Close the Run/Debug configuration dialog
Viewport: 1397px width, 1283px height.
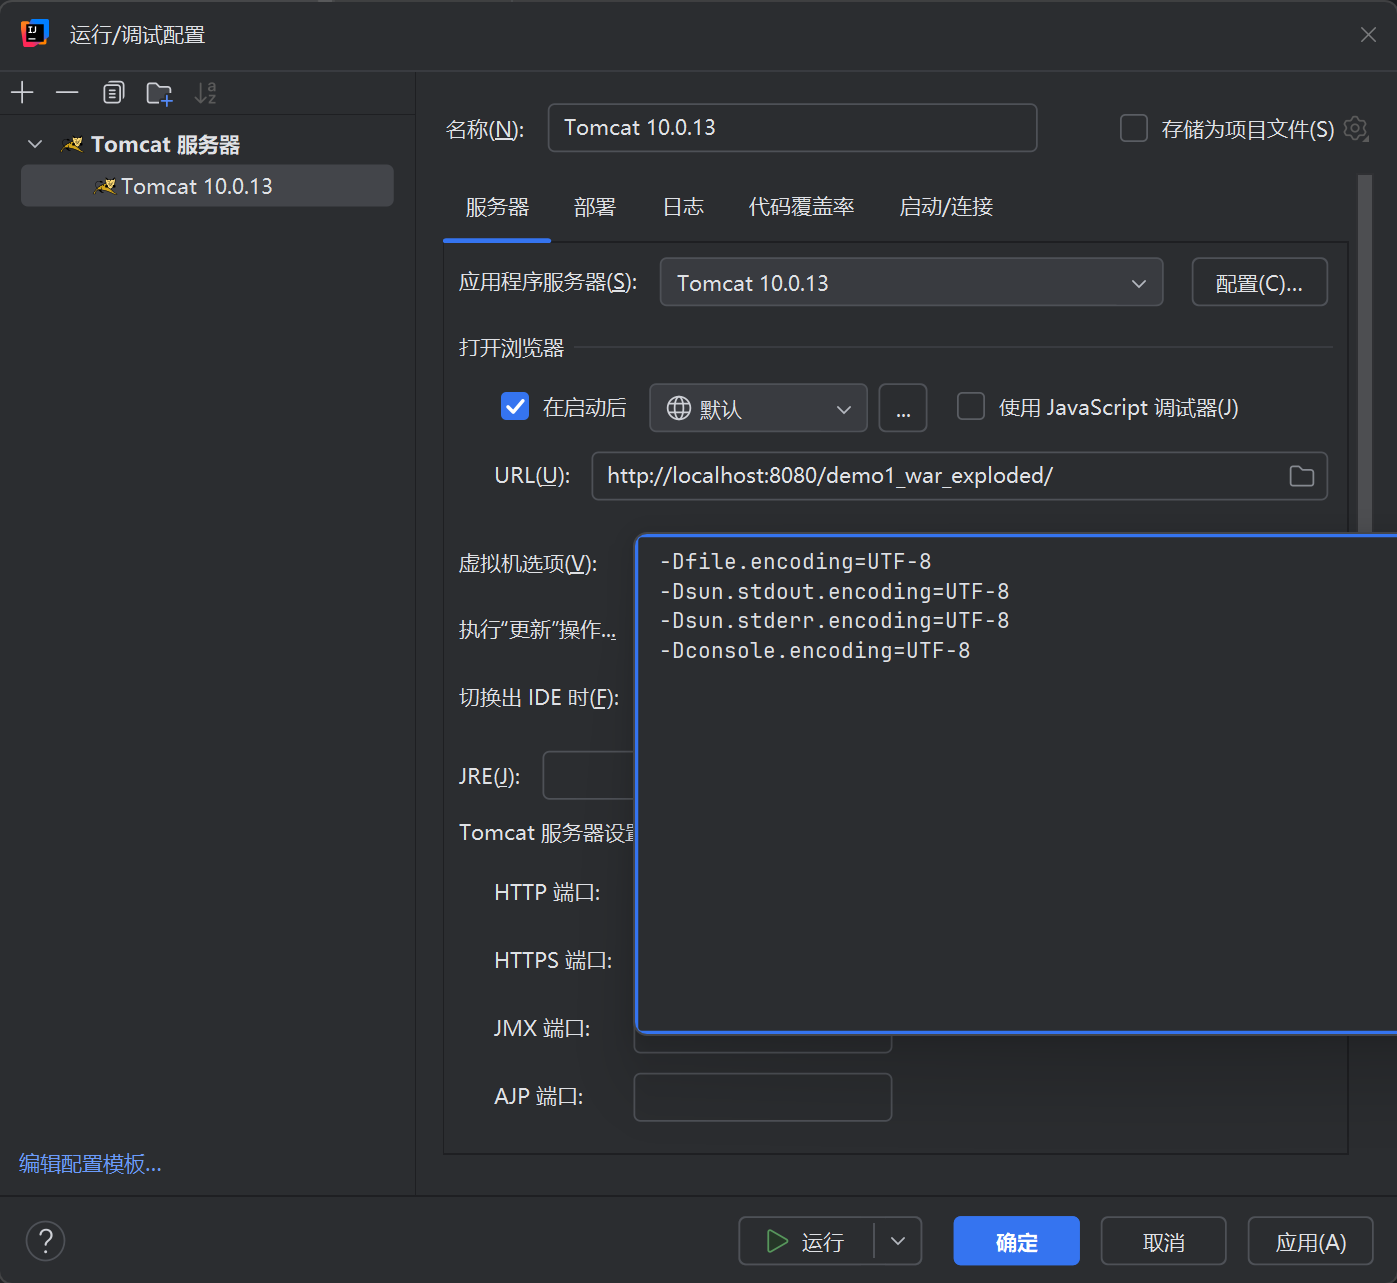[1368, 35]
